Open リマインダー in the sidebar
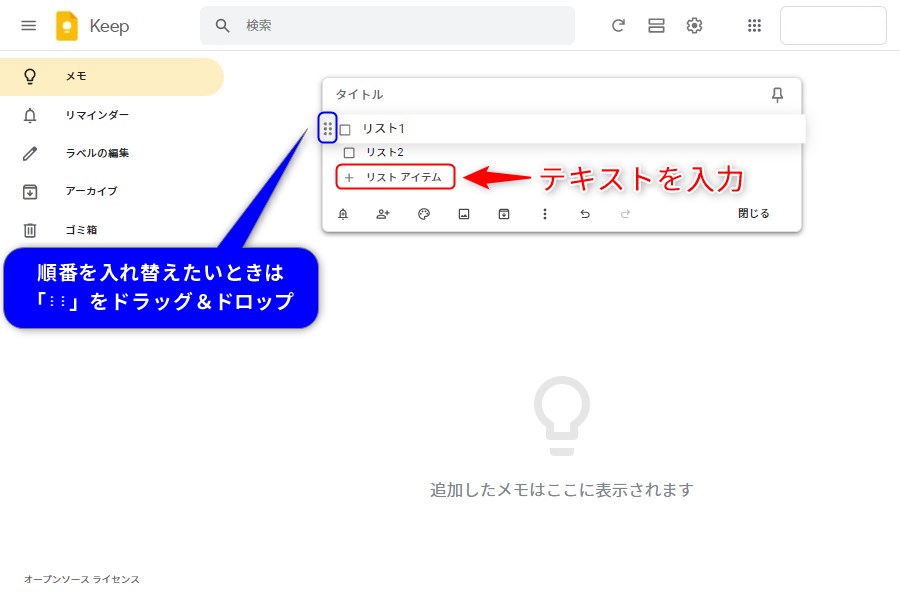Viewport: 900px width, 600px height. click(x=111, y=115)
